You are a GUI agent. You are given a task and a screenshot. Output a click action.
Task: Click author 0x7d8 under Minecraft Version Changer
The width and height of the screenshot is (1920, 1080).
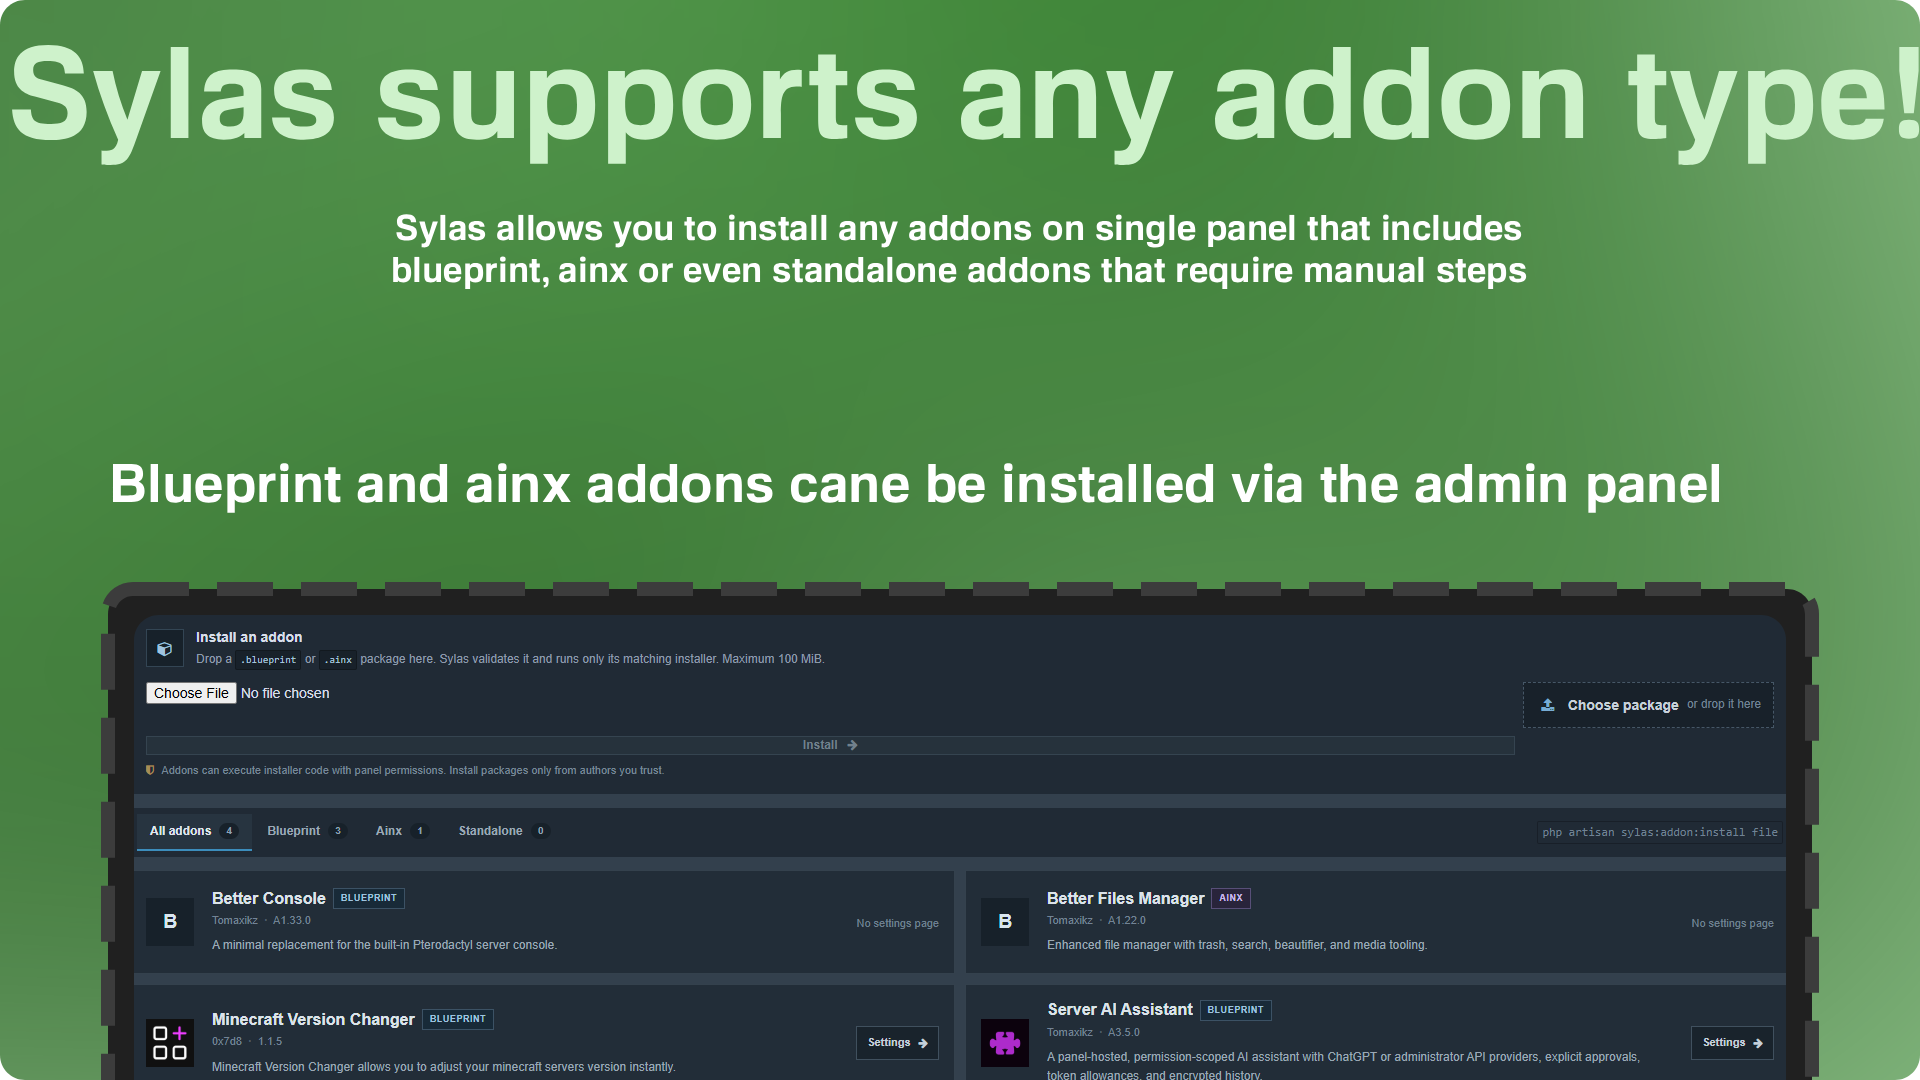click(227, 1041)
